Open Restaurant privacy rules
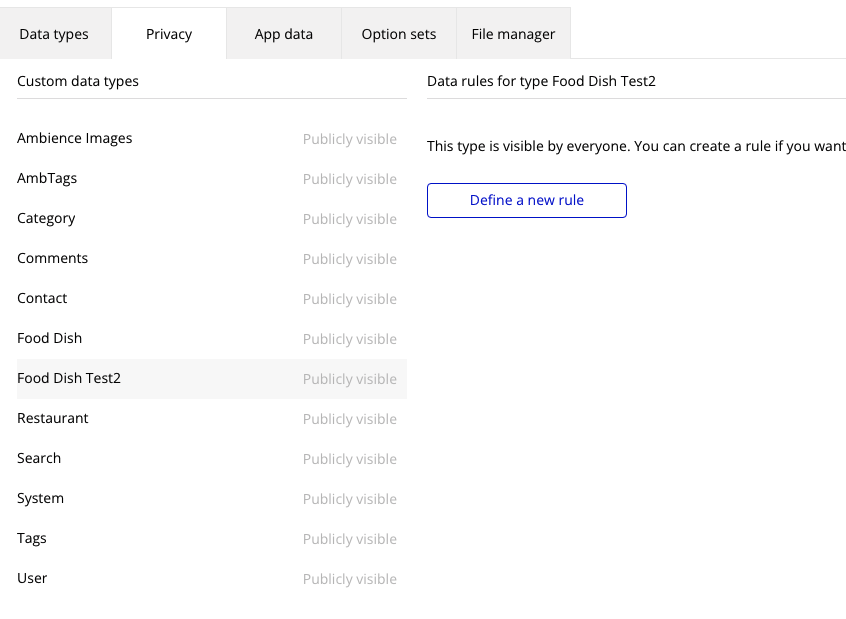This screenshot has height=619, width=846. click(212, 418)
